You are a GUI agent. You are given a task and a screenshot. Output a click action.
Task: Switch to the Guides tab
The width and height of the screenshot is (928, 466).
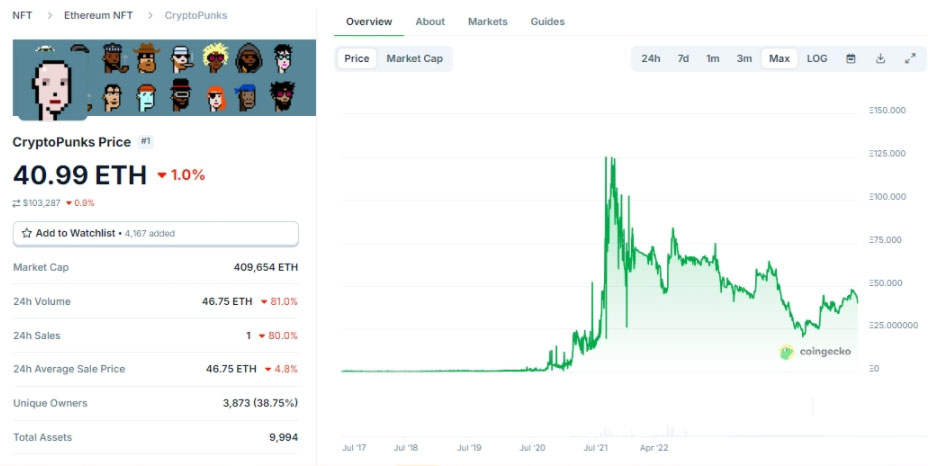[547, 22]
